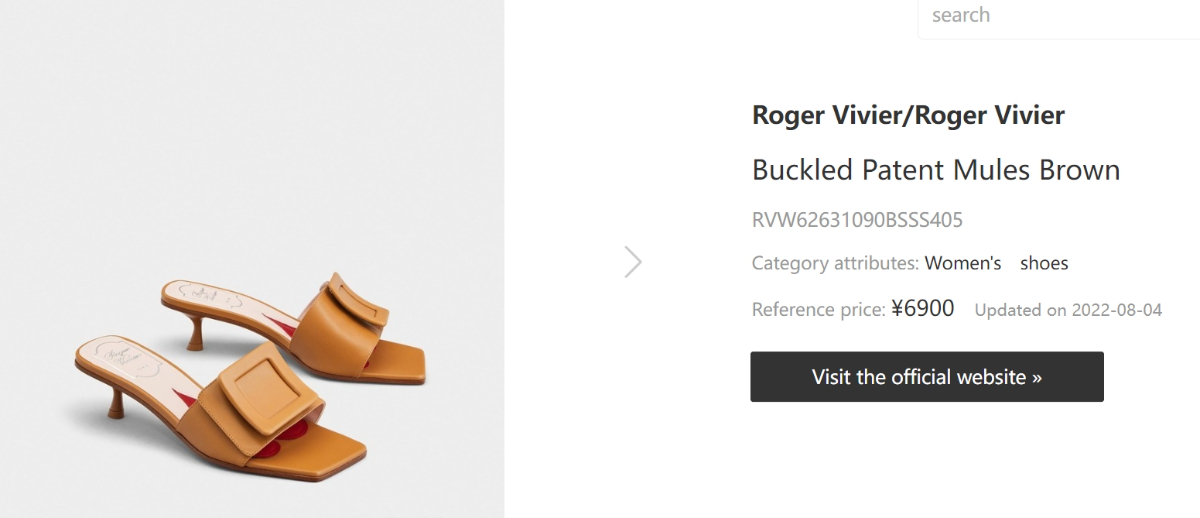
Task: Show the next product image arrow
Action: 633,262
